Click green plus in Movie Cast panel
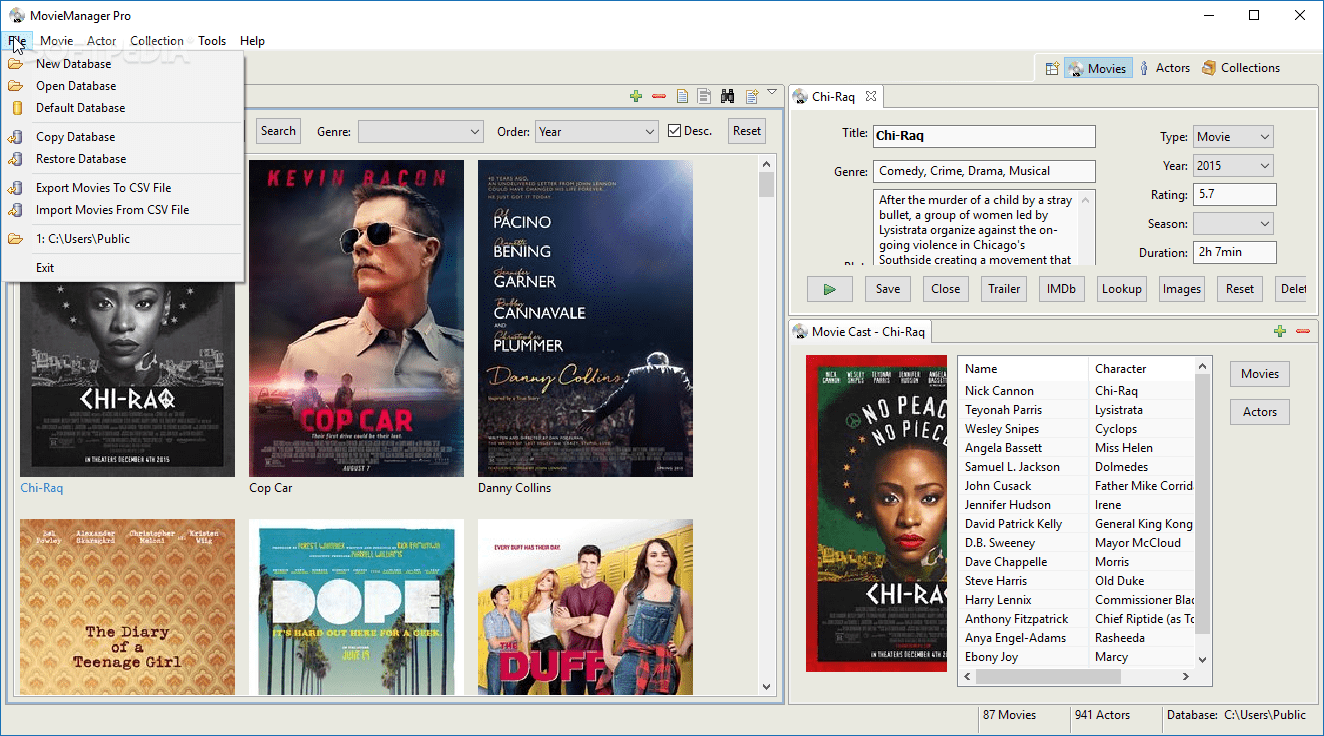The height and width of the screenshot is (736, 1324). pyautogui.click(x=1280, y=331)
